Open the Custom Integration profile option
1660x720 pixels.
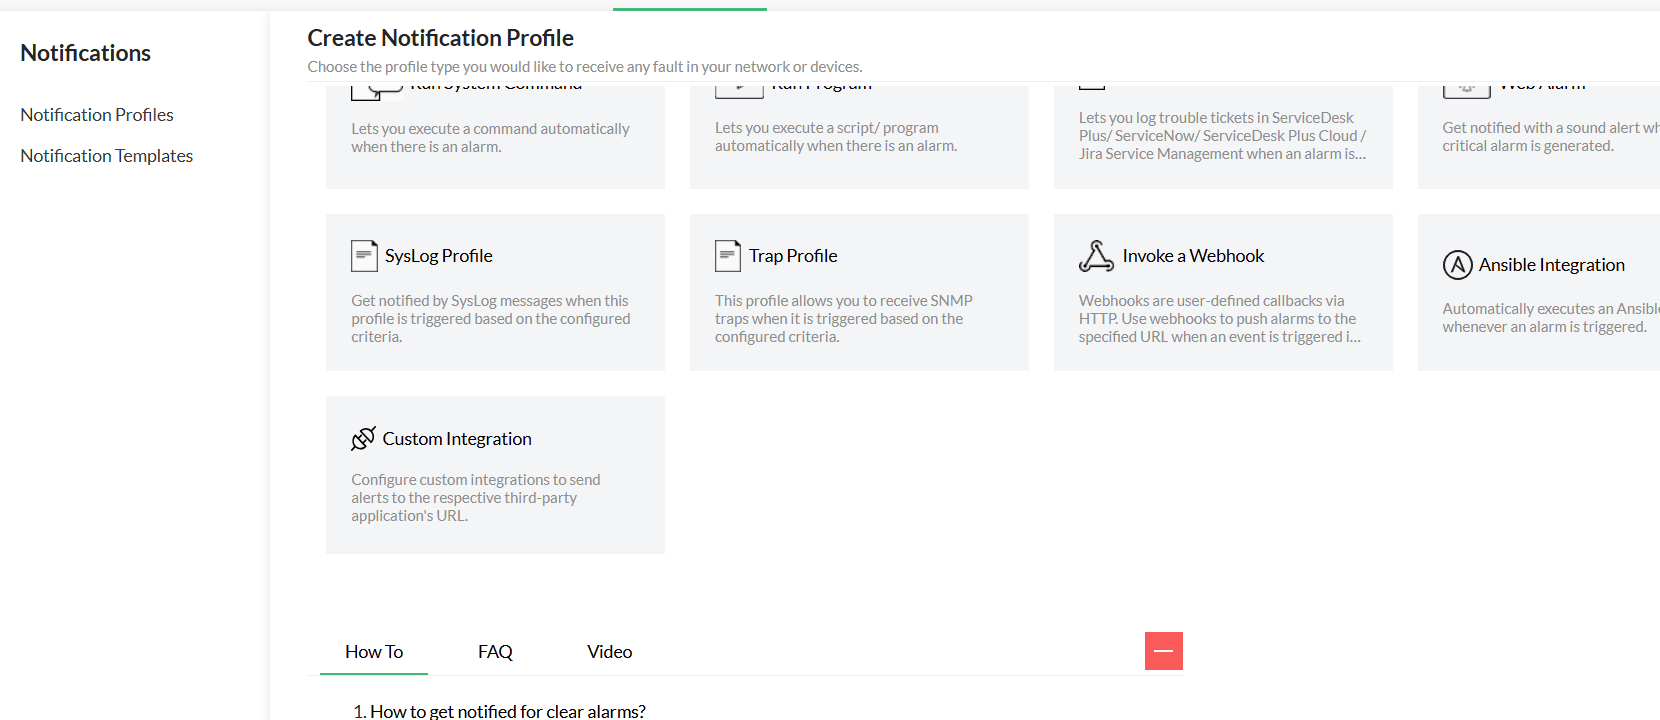(x=495, y=474)
